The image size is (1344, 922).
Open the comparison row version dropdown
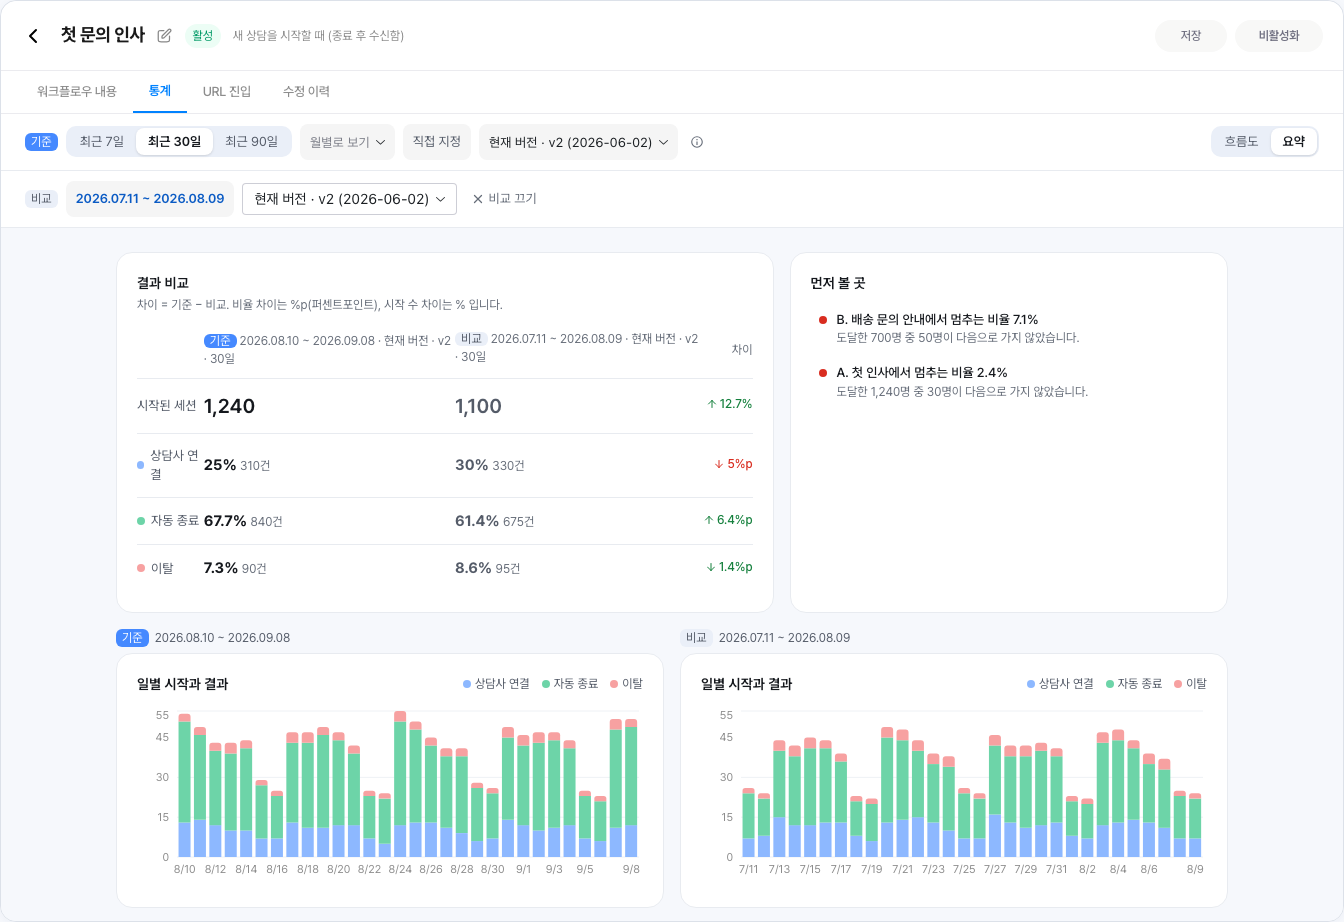pyautogui.click(x=349, y=199)
